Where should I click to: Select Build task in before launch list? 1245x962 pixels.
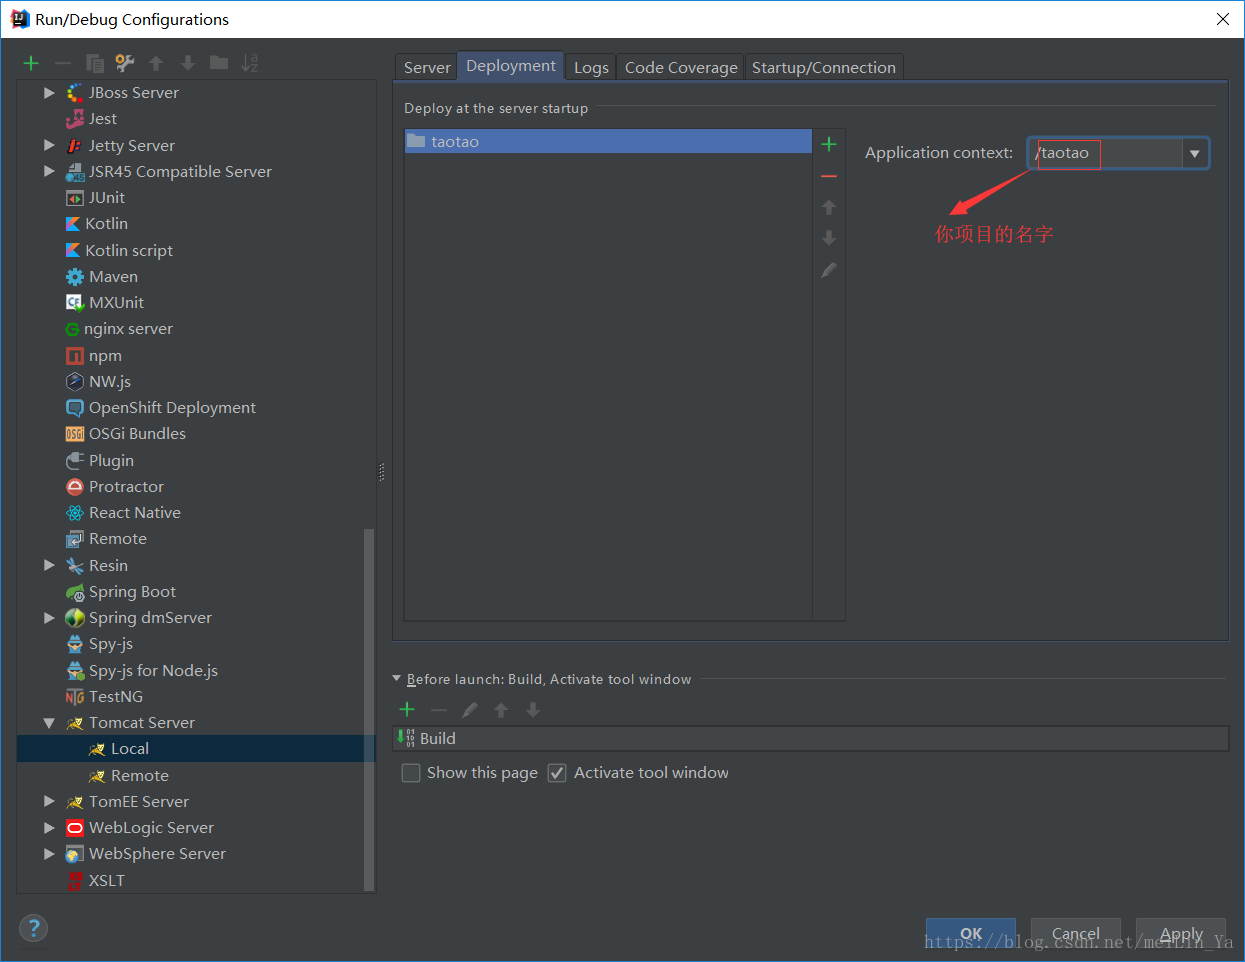(x=810, y=739)
